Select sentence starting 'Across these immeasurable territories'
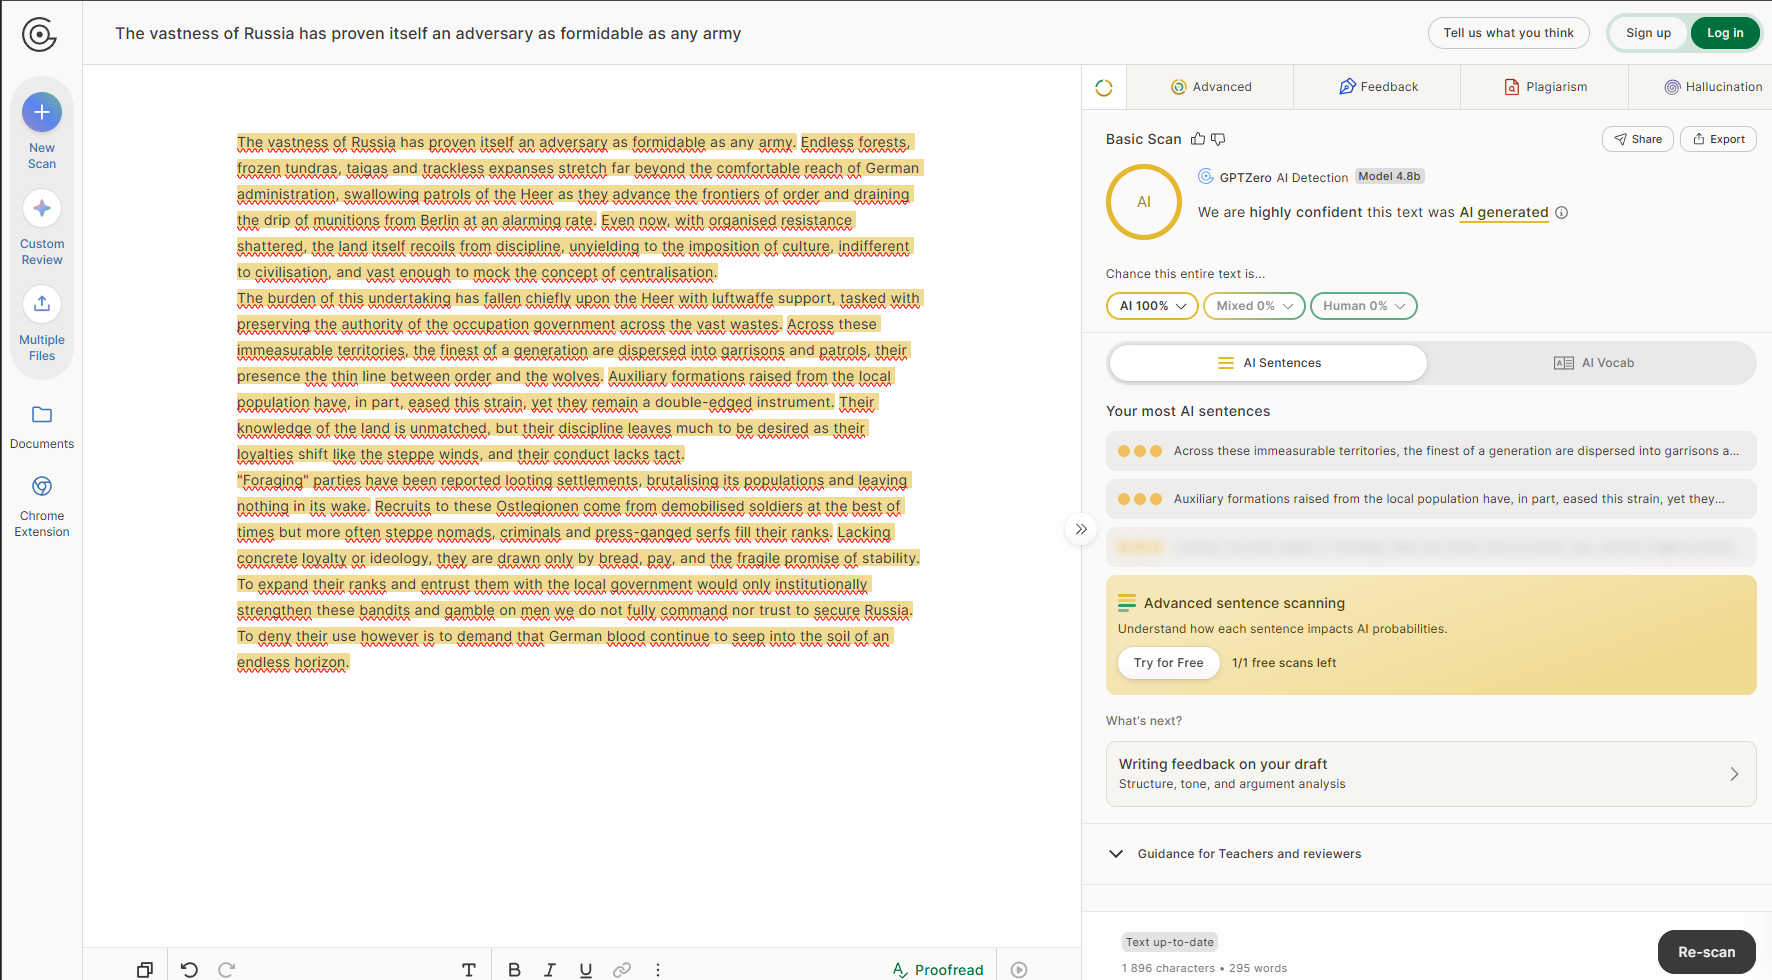Image resolution: width=1772 pixels, height=980 pixels. click(x=1431, y=451)
